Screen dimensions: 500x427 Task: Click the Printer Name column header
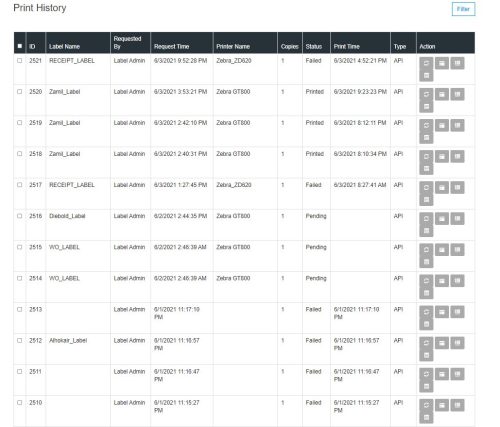(x=233, y=46)
